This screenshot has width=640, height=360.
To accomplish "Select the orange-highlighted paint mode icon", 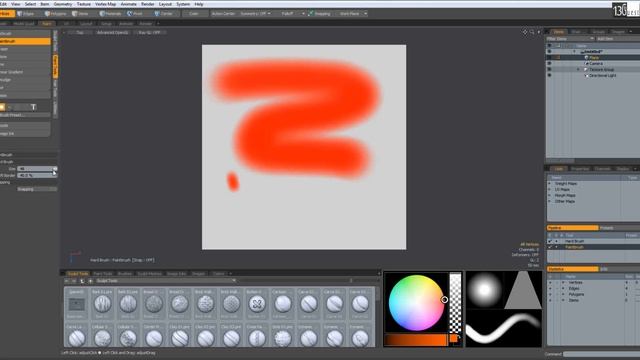I will tap(2, 107).
